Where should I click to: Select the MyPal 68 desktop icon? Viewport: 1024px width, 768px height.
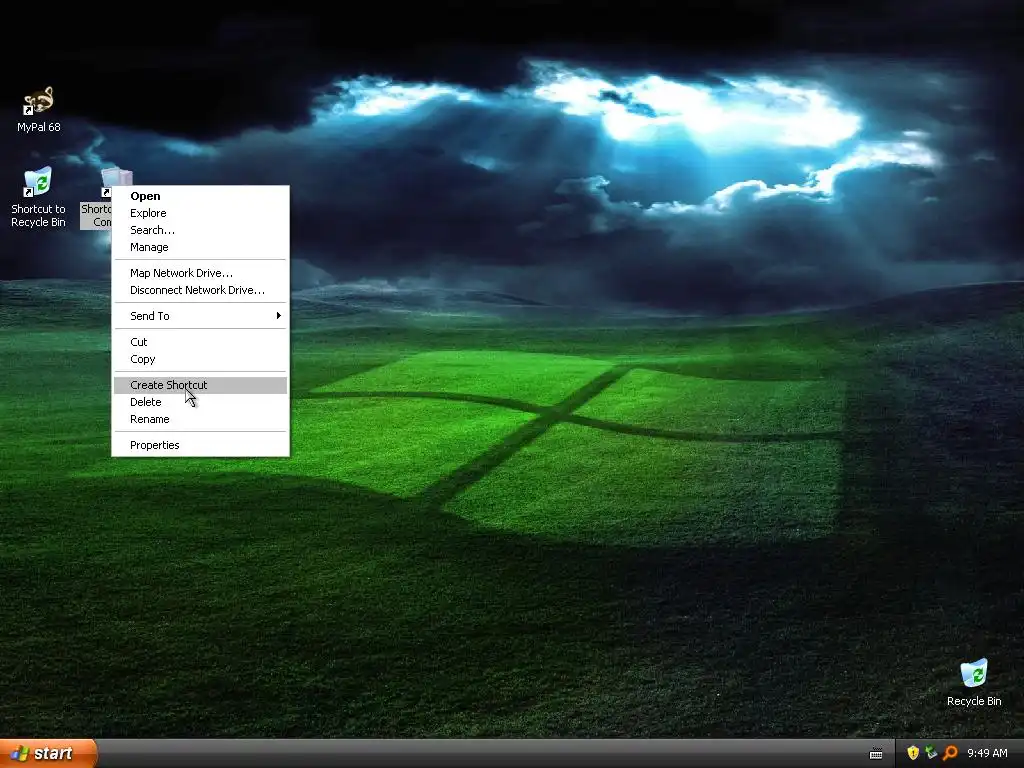[x=39, y=110]
